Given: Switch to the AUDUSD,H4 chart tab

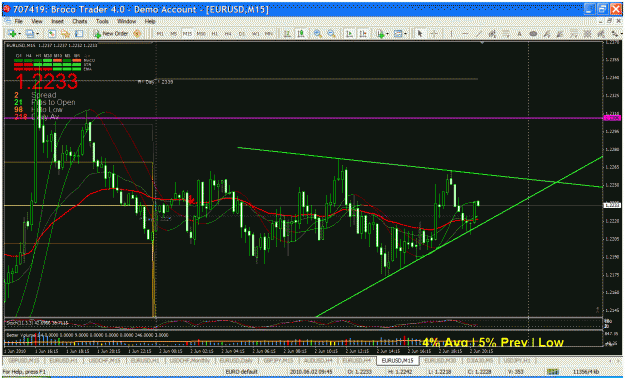Looking at the screenshot, I should pyautogui.click(x=318, y=360).
